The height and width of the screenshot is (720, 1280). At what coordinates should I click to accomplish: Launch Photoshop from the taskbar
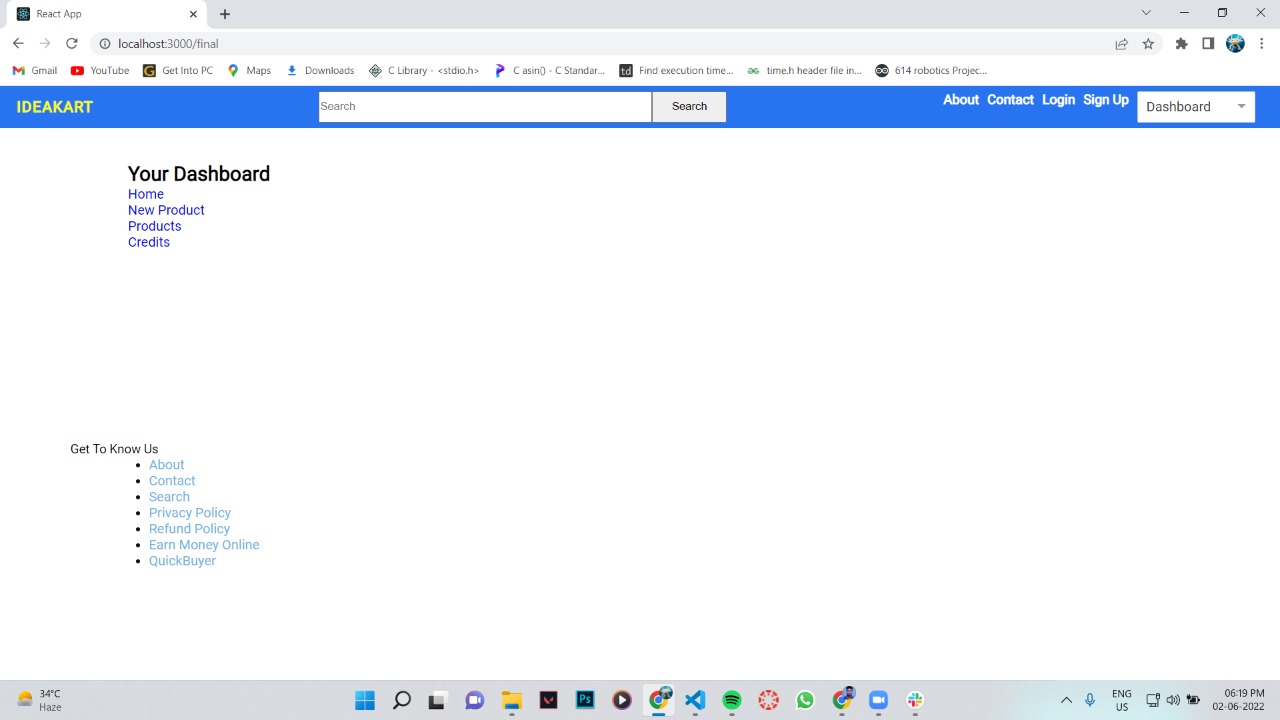(584, 699)
